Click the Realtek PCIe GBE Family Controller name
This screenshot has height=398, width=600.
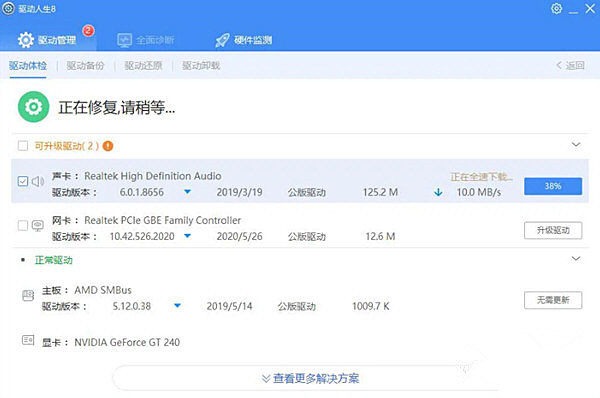(162, 220)
